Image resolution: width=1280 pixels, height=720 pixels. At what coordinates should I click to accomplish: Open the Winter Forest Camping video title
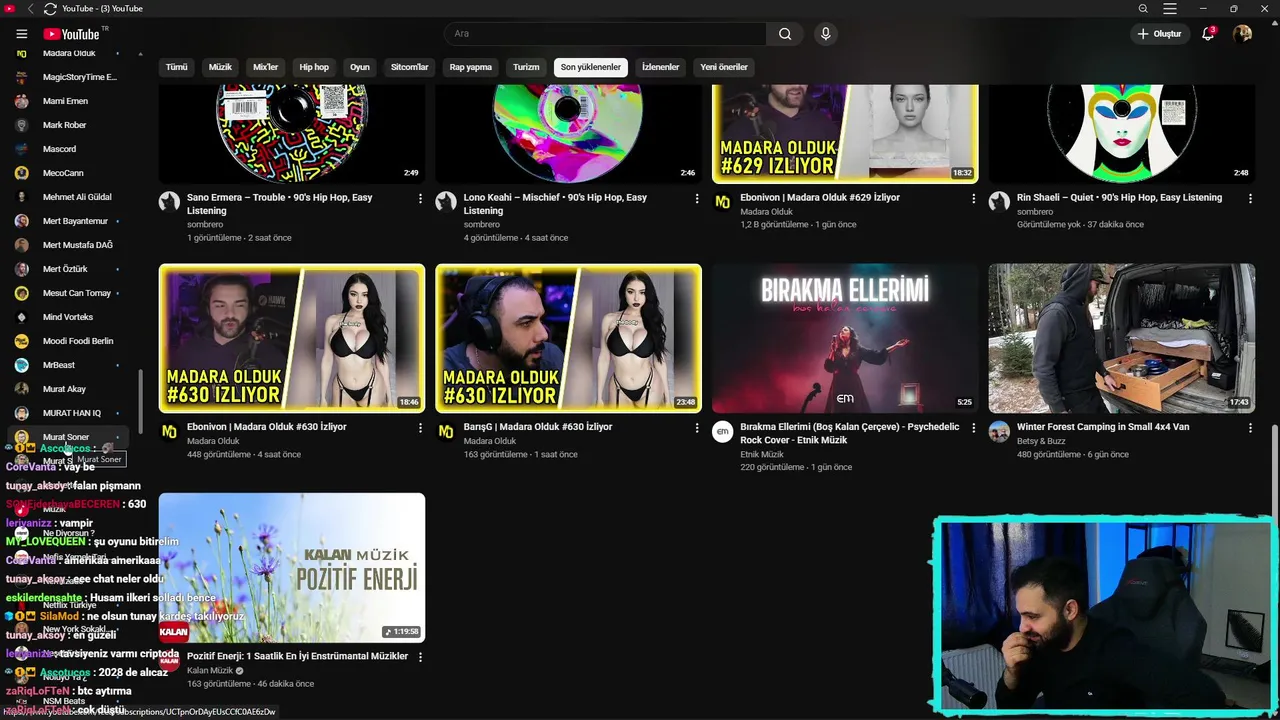click(x=1103, y=427)
